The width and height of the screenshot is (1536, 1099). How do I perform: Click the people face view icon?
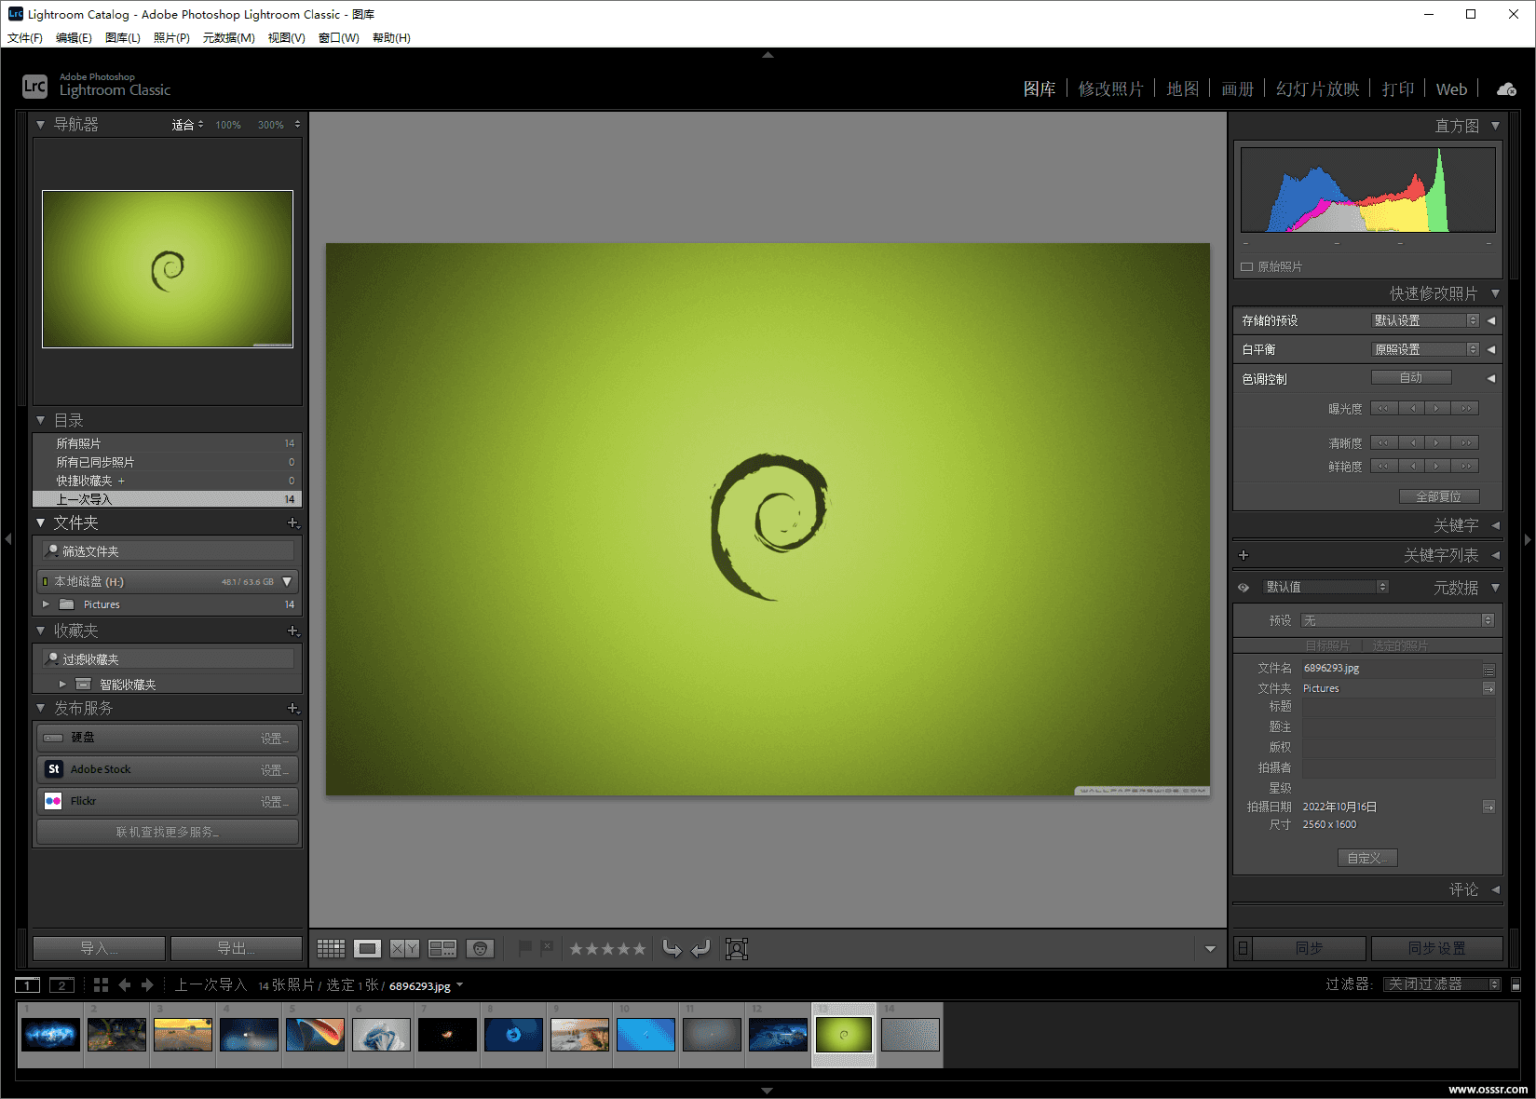pyautogui.click(x=480, y=948)
